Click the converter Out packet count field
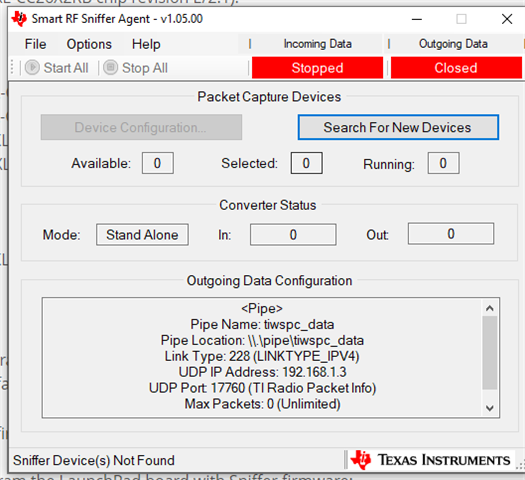 point(451,234)
